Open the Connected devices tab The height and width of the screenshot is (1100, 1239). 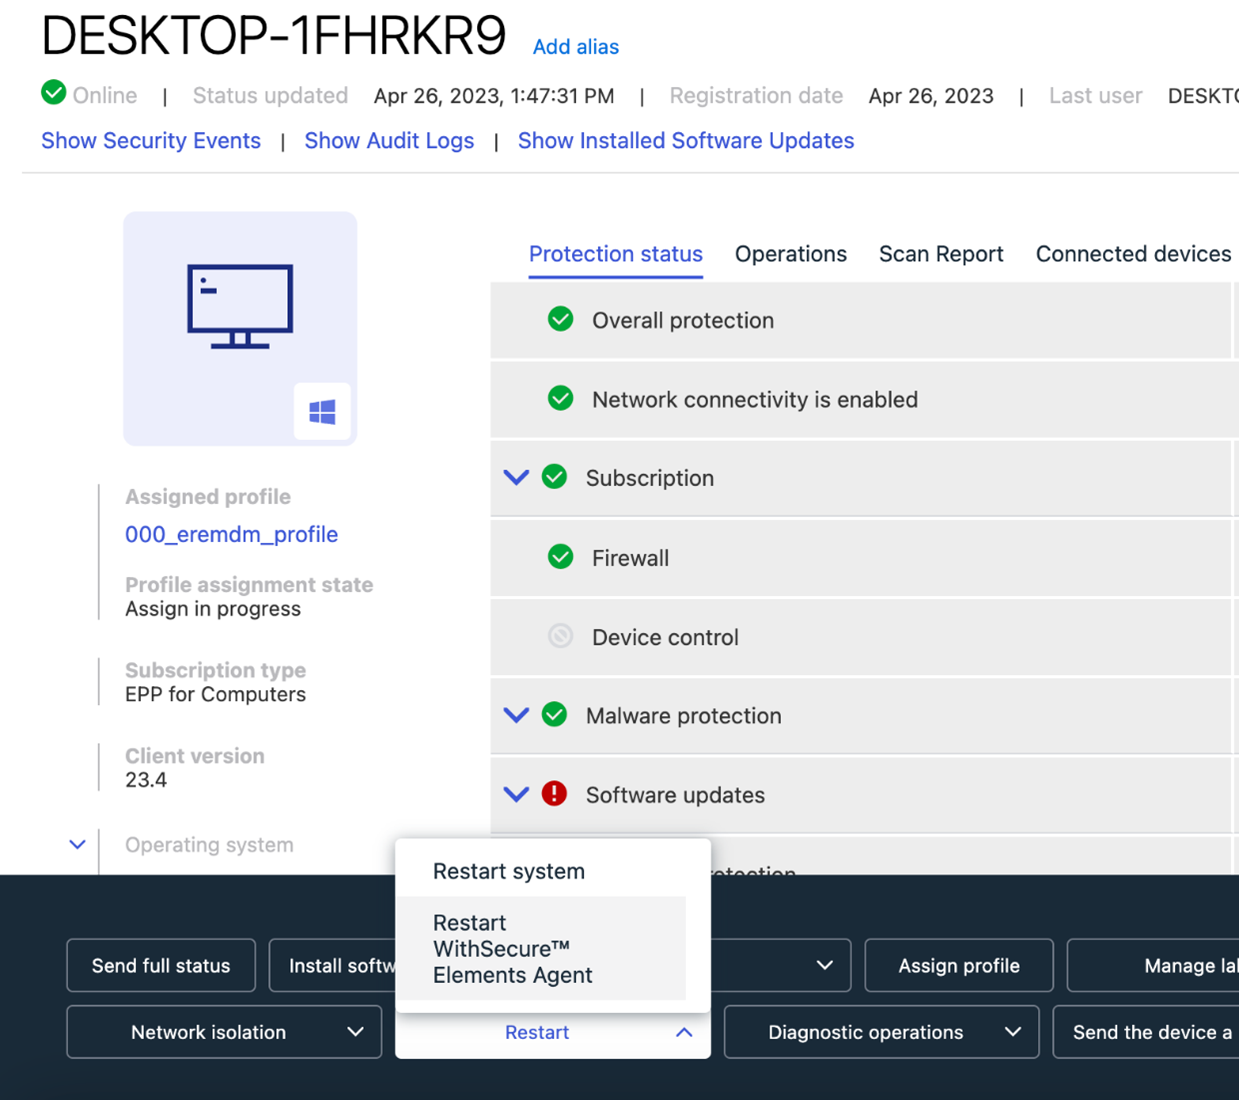(x=1133, y=254)
